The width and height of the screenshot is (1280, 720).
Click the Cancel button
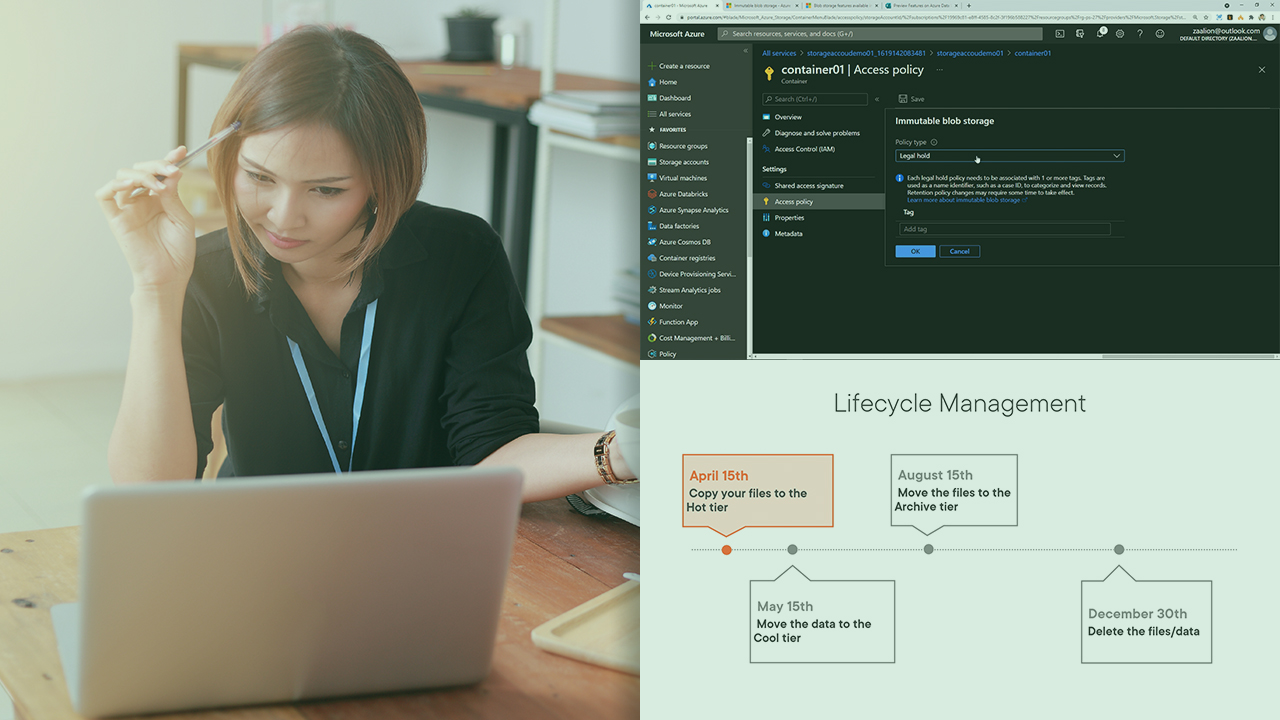[x=959, y=251]
